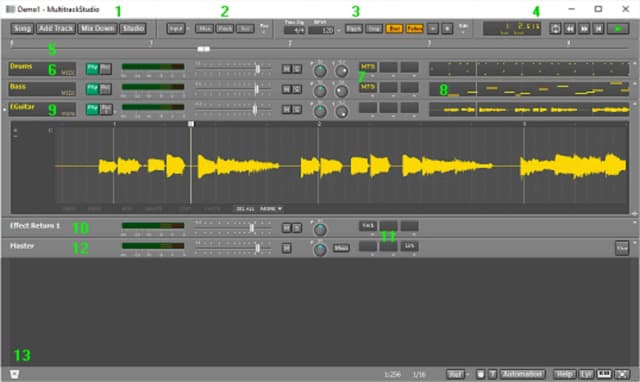Open the MORE dropdown in EGuitar editor
The image size is (640, 382).
click(x=271, y=209)
